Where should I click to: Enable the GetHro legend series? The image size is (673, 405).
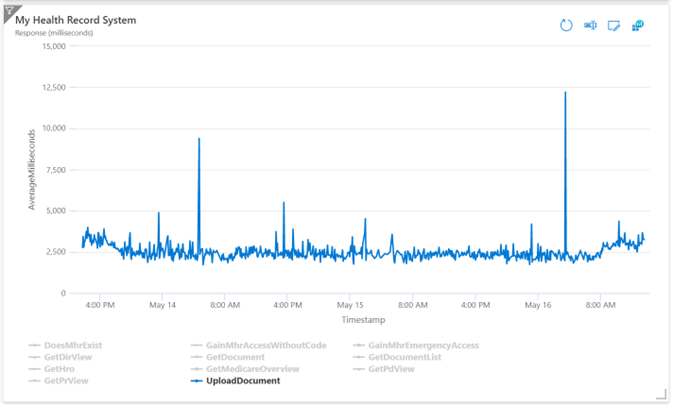point(60,369)
